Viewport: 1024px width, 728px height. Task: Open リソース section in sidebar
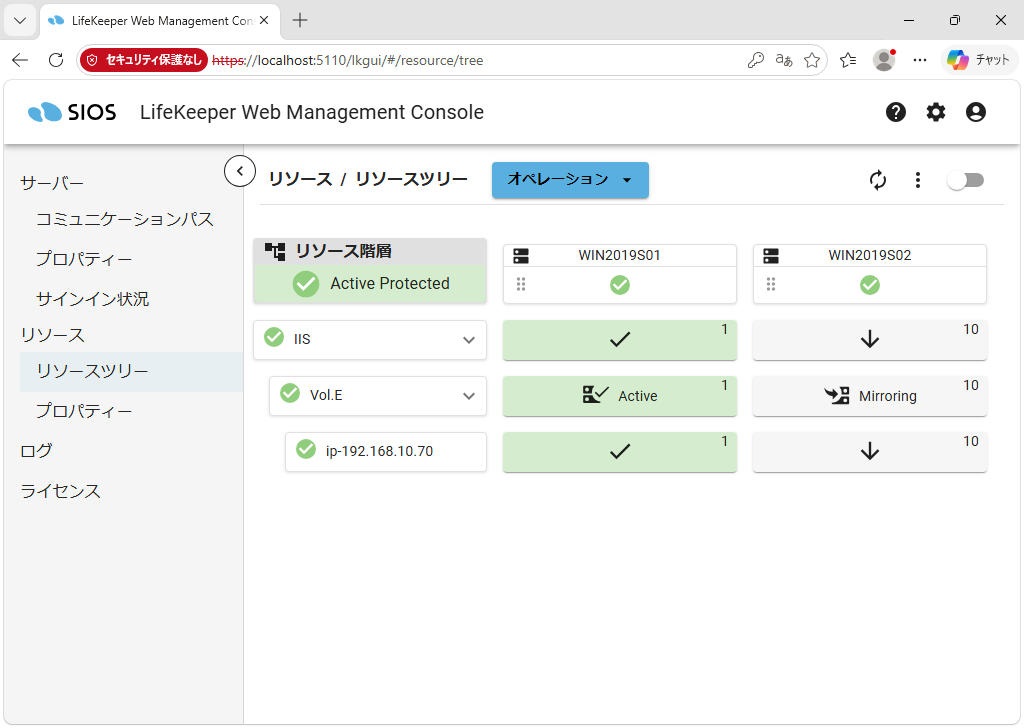point(53,336)
